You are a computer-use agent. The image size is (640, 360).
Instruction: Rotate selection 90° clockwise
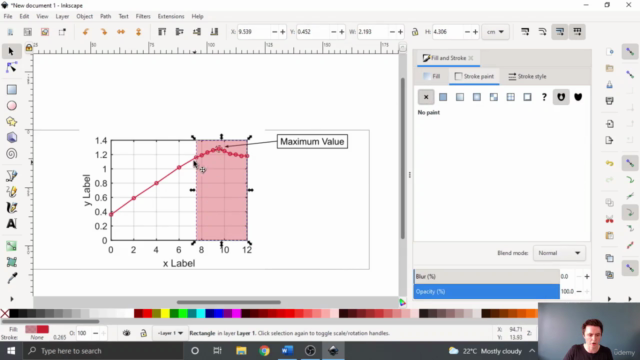[x=103, y=32]
